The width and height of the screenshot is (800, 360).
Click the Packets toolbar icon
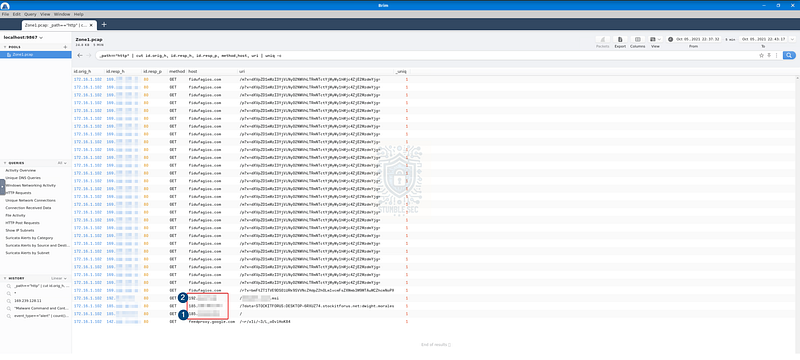click(602, 39)
